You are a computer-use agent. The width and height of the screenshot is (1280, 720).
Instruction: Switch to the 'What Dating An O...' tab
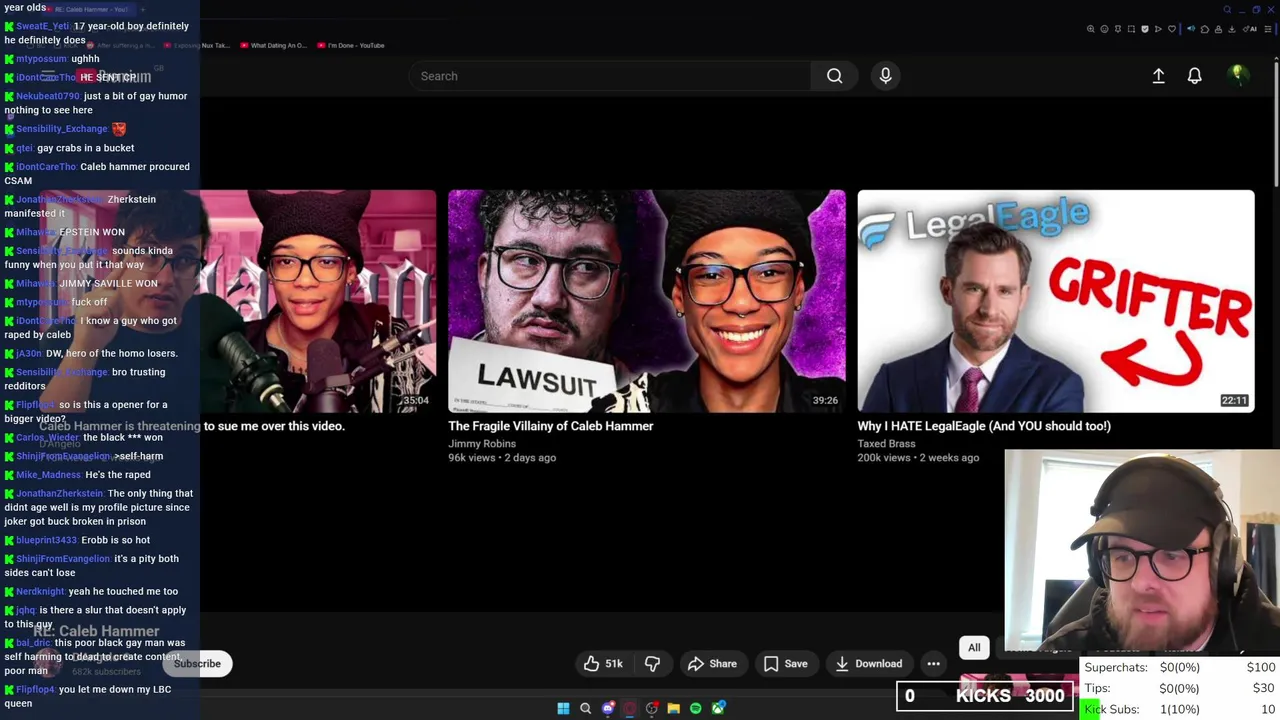[272, 45]
